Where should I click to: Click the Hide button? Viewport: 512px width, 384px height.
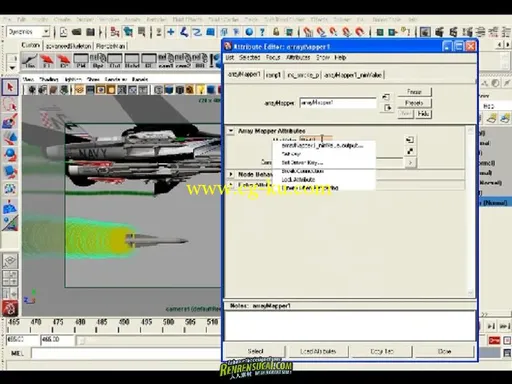click(x=423, y=114)
